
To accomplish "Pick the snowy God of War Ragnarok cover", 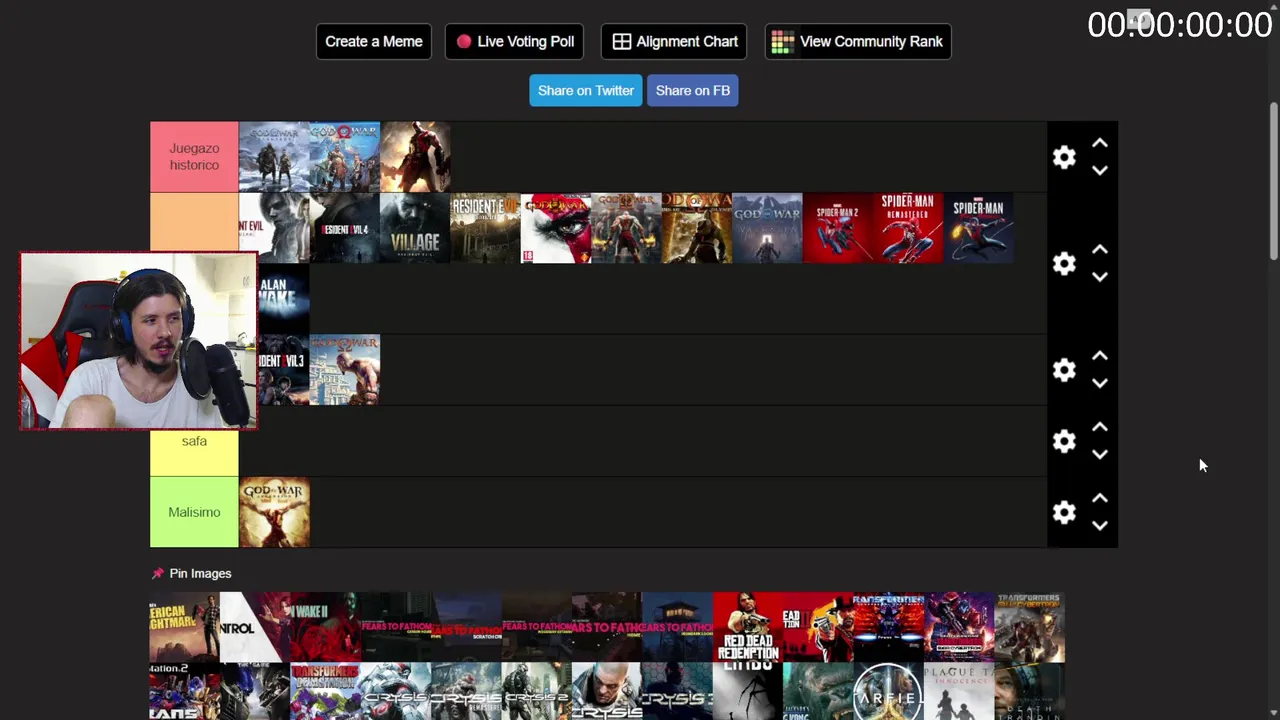I will coord(274,157).
